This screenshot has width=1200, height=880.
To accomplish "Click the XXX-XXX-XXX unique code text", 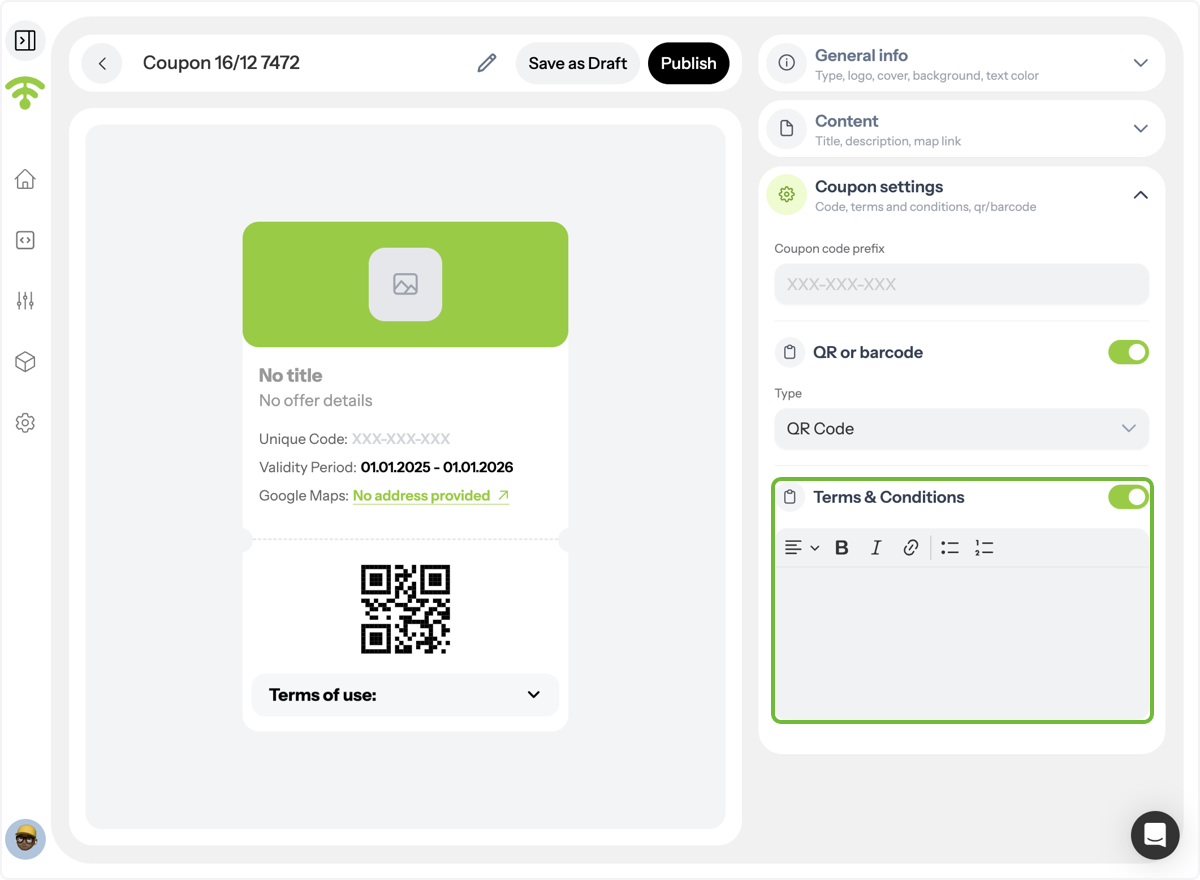I will pyautogui.click(x=401, y=439).
